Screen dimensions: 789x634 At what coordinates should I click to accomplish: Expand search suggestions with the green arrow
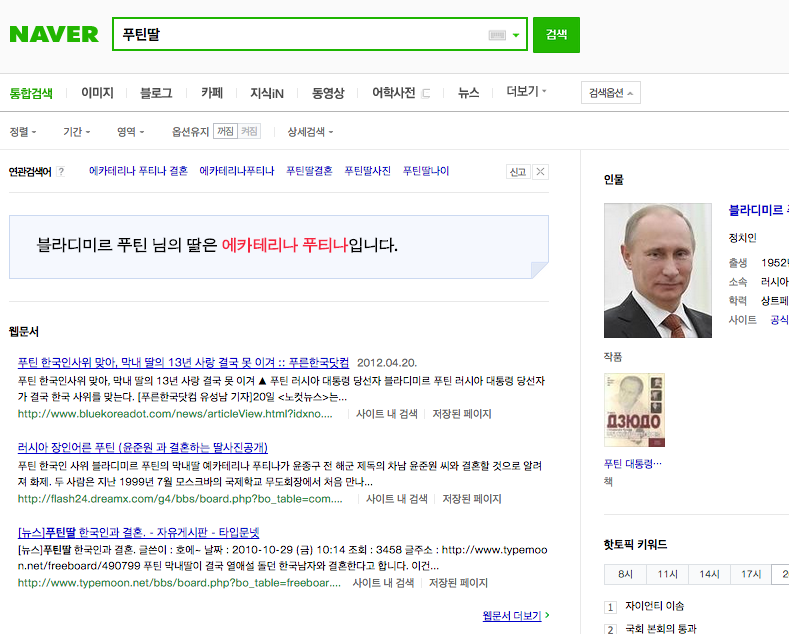coord(516,35)
